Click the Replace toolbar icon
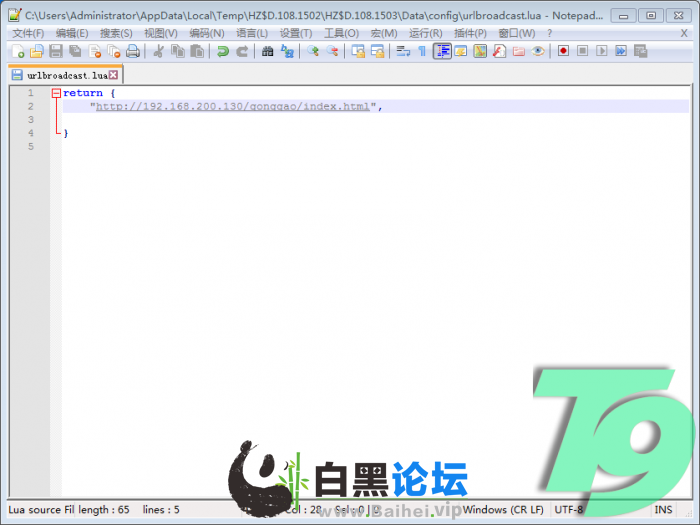700x525 pixels. (x=287, y=51)
